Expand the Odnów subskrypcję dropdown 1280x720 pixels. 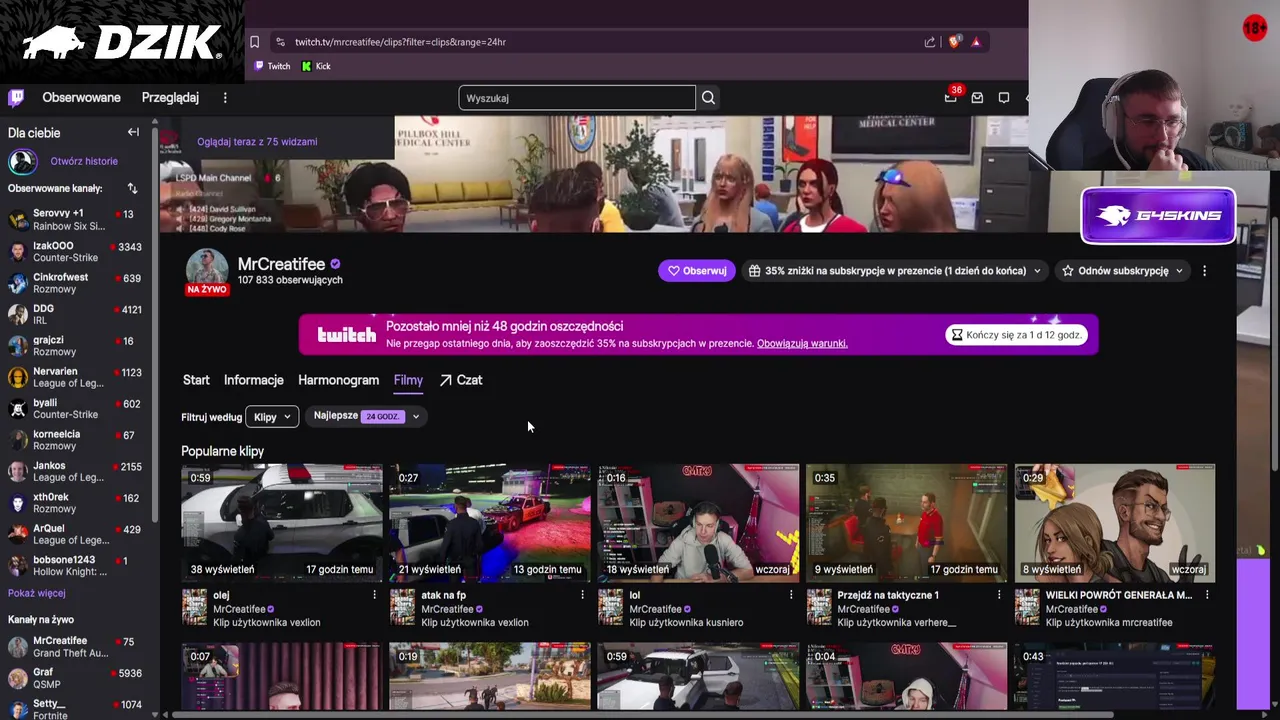1122,271
